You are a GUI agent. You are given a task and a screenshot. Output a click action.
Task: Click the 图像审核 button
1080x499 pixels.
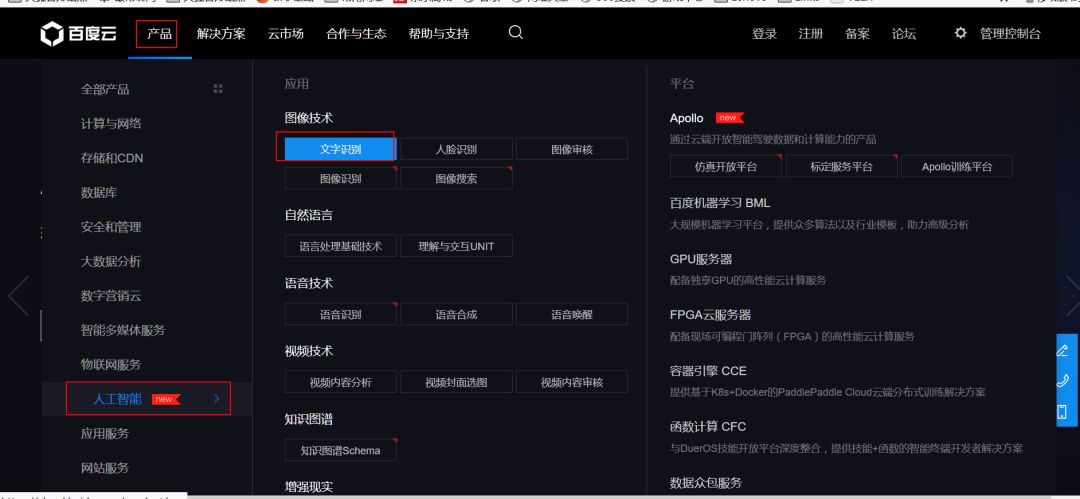tap(572, 149)
